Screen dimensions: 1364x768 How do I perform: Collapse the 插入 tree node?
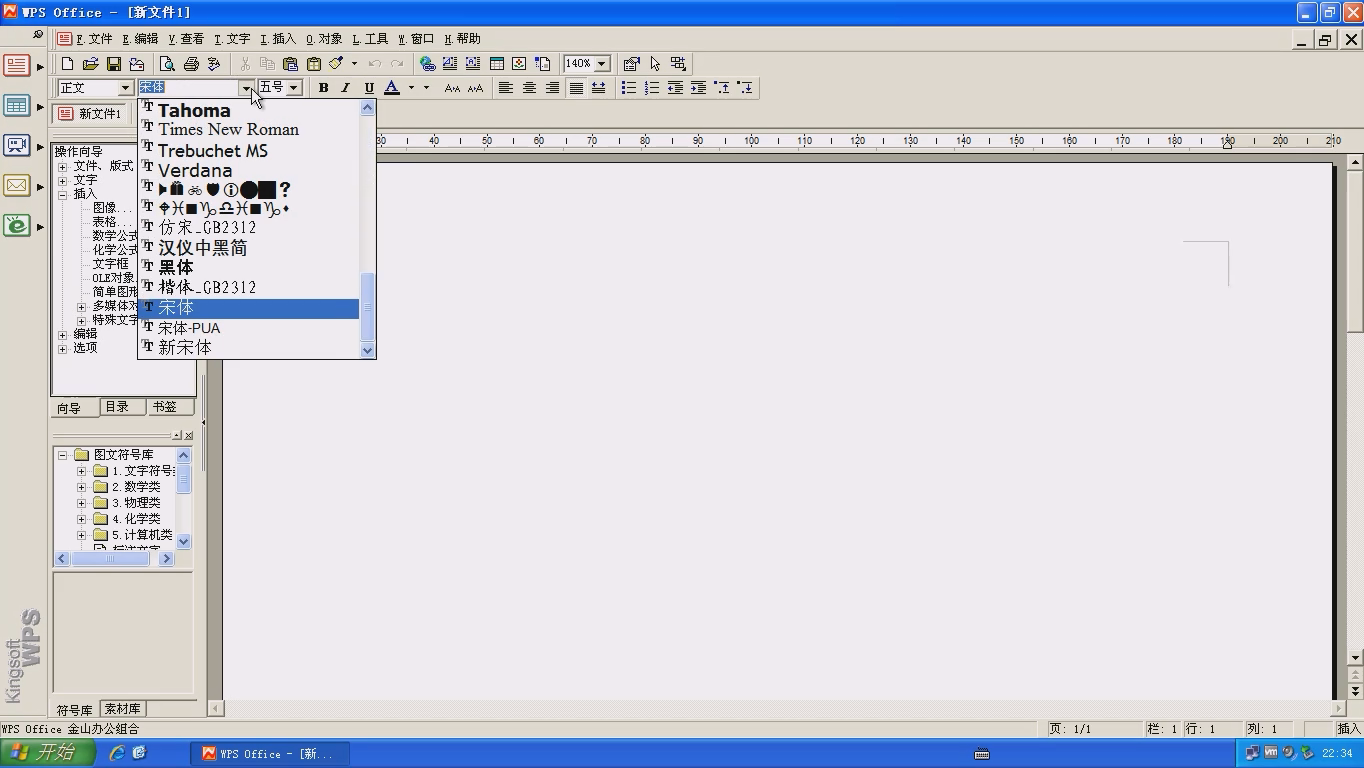(x=62, y=194)
